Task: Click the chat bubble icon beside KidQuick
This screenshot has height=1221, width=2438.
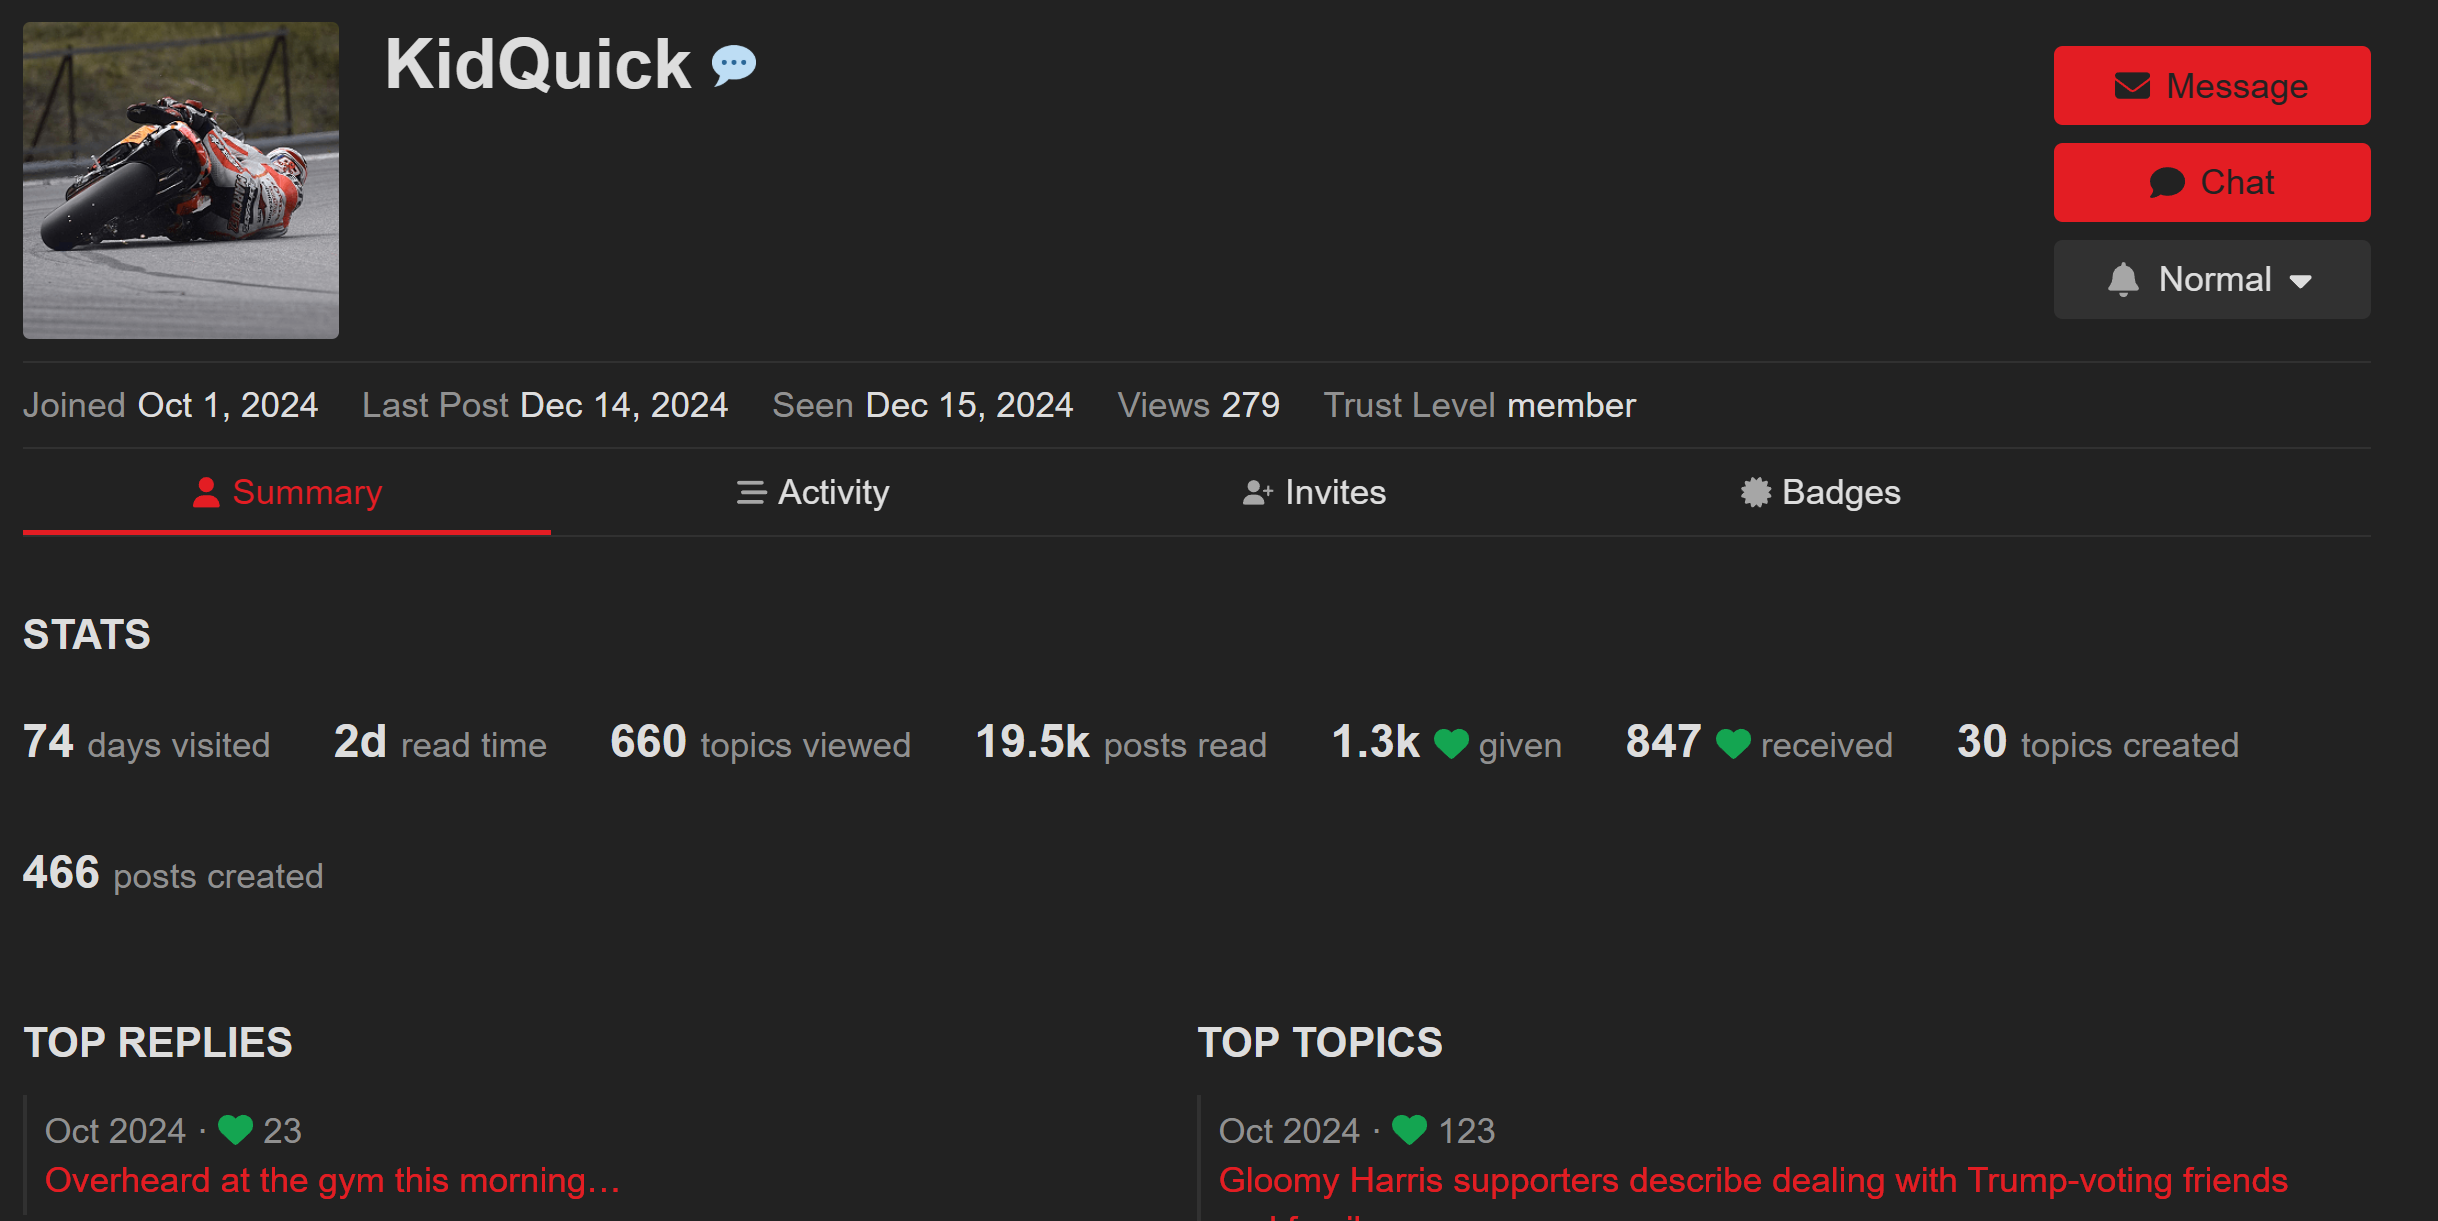Action: [734, 65]
